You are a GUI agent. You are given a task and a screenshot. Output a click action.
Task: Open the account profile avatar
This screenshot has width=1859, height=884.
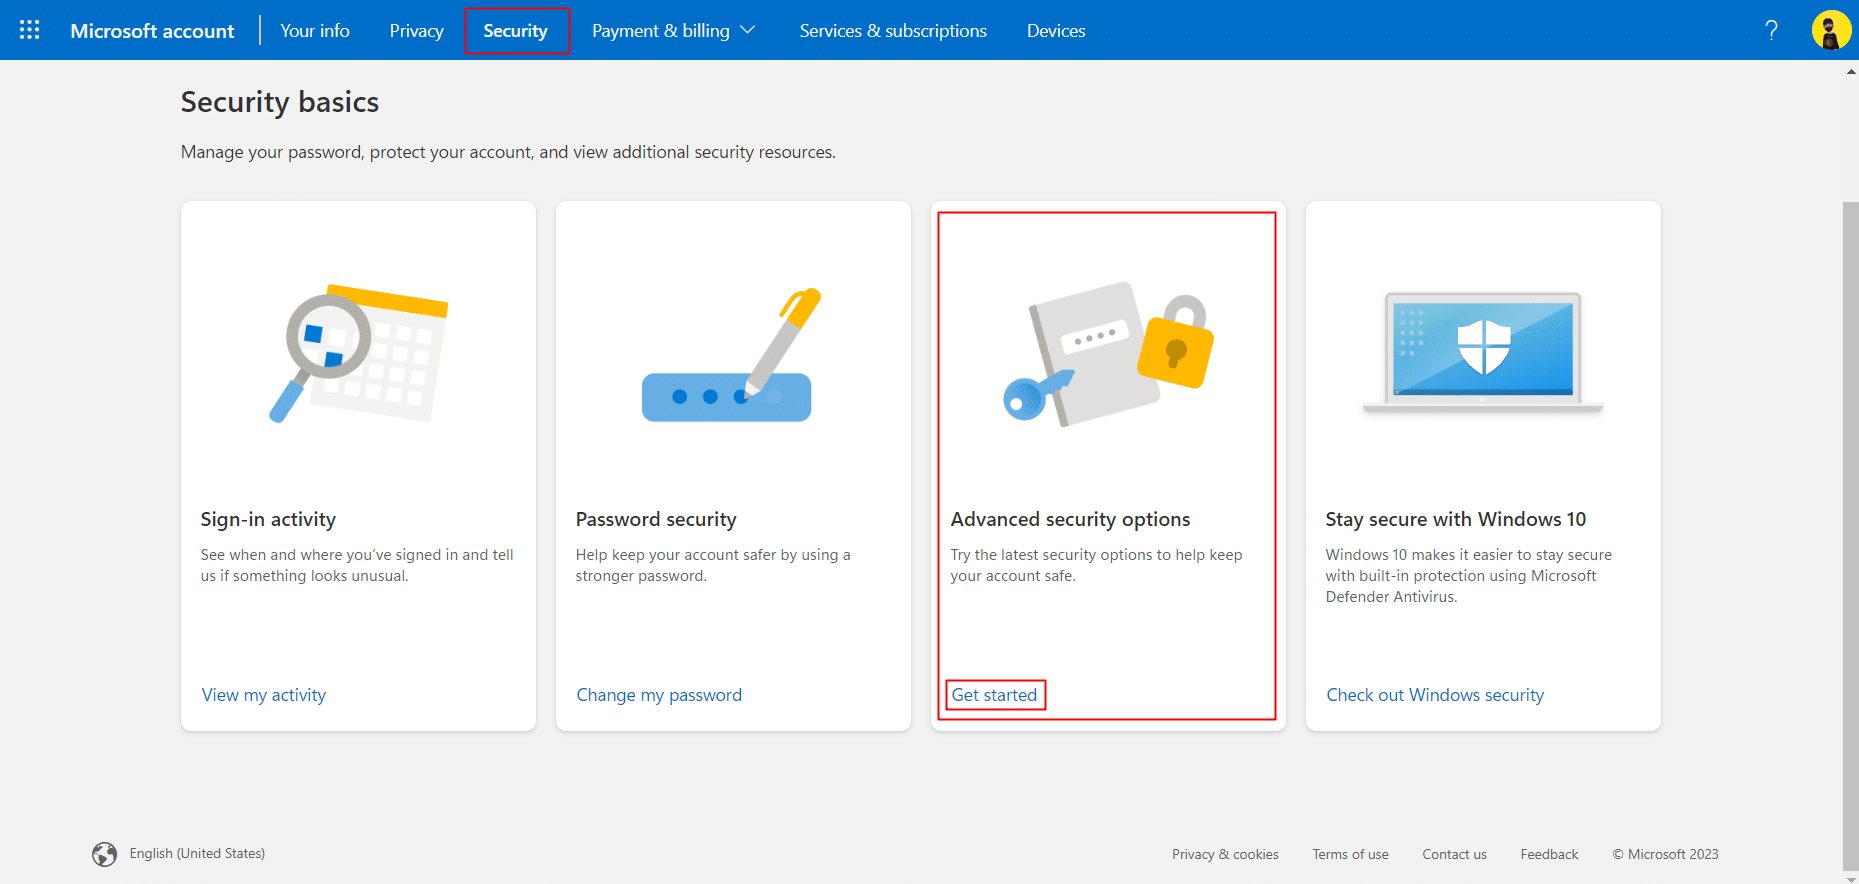(x=1831, y=30)
